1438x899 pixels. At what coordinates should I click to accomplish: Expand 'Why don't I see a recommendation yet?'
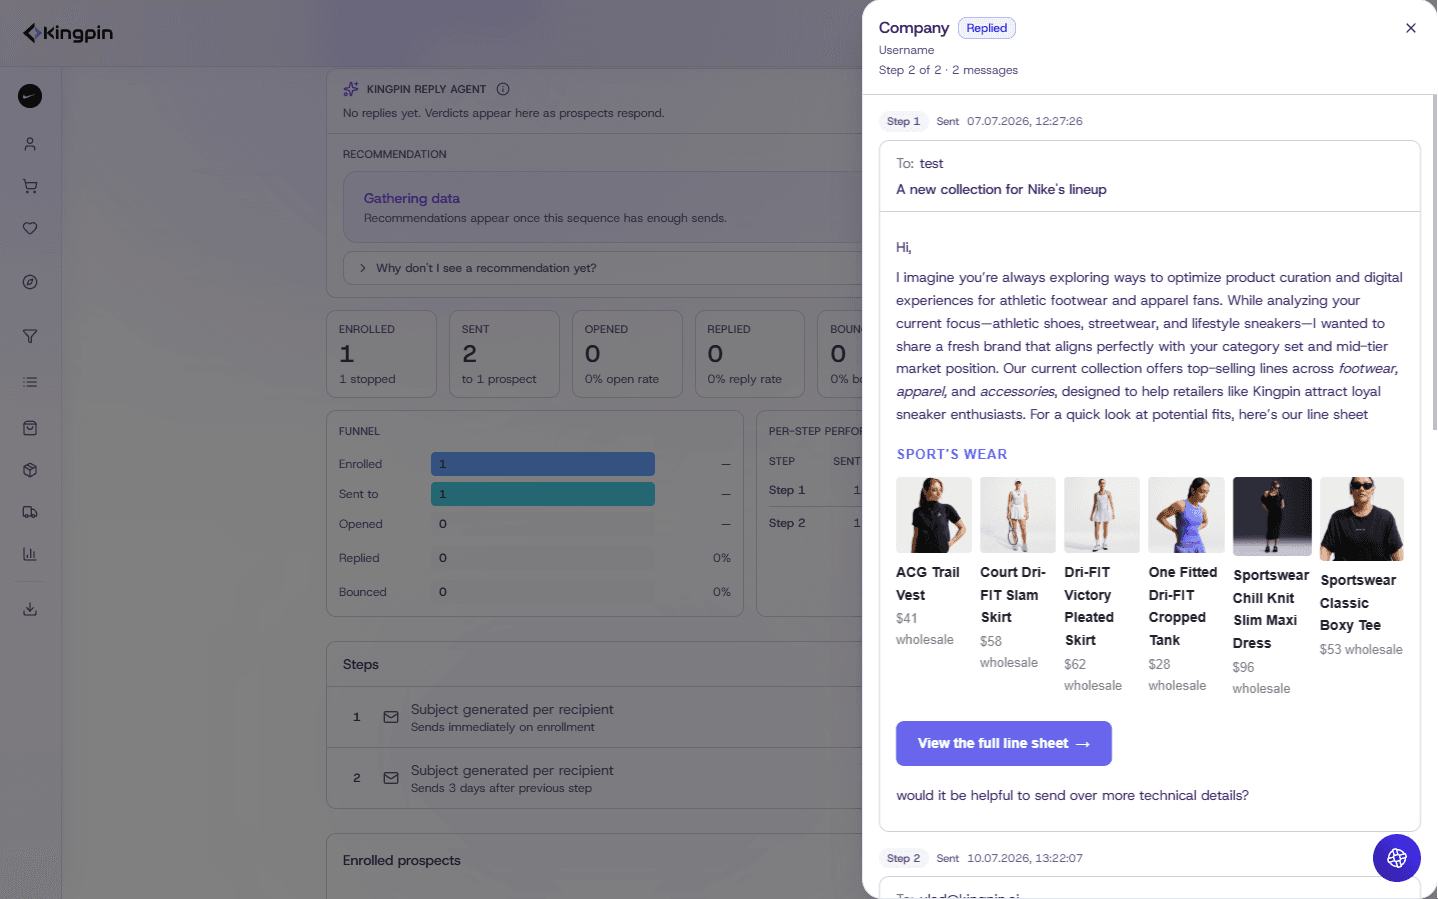[603, 268]
